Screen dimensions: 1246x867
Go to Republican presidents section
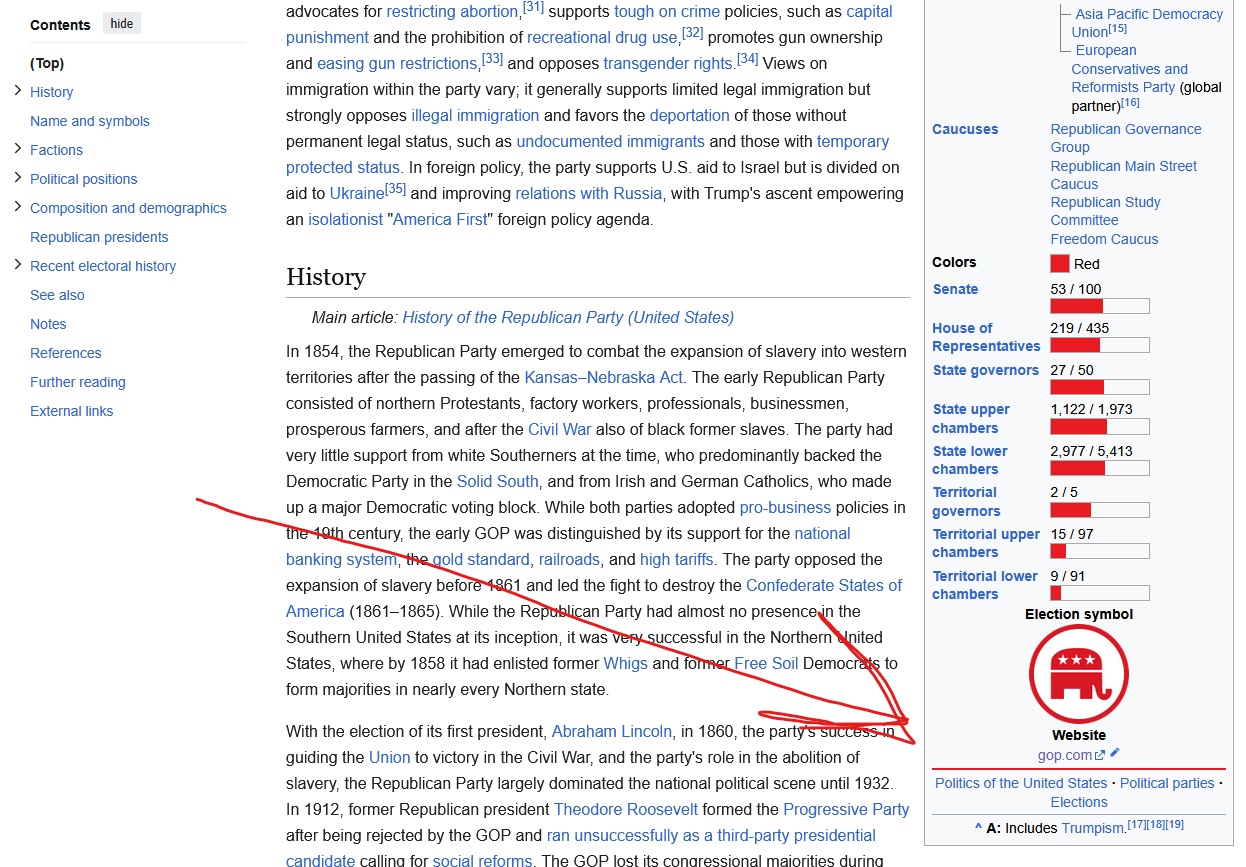click(x=99, y=237)
